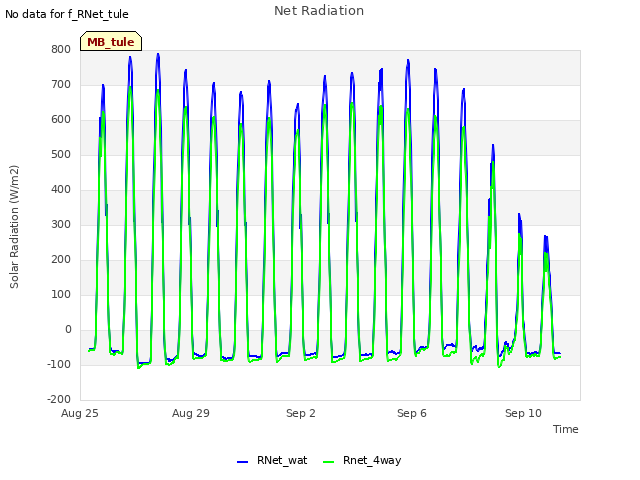
Task: Click the Sep 10 x-axis tick label
Action: (523, 413)
